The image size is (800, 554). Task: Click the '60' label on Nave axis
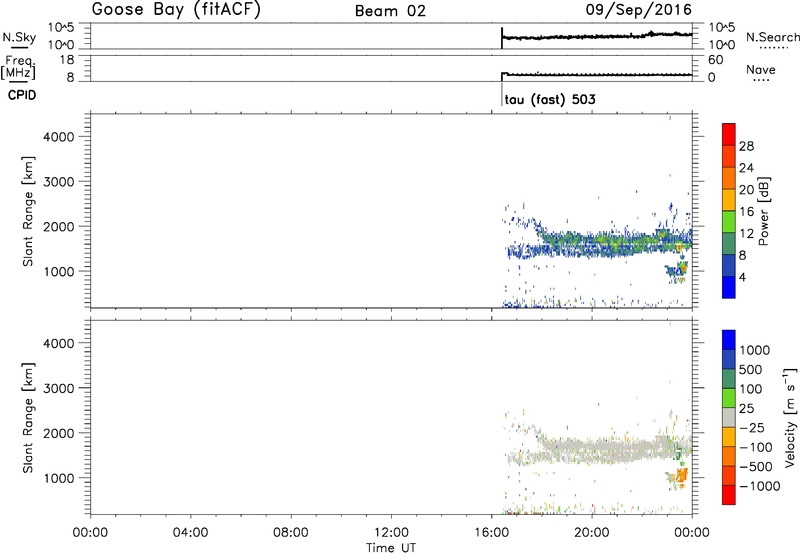tap(715, 60)
